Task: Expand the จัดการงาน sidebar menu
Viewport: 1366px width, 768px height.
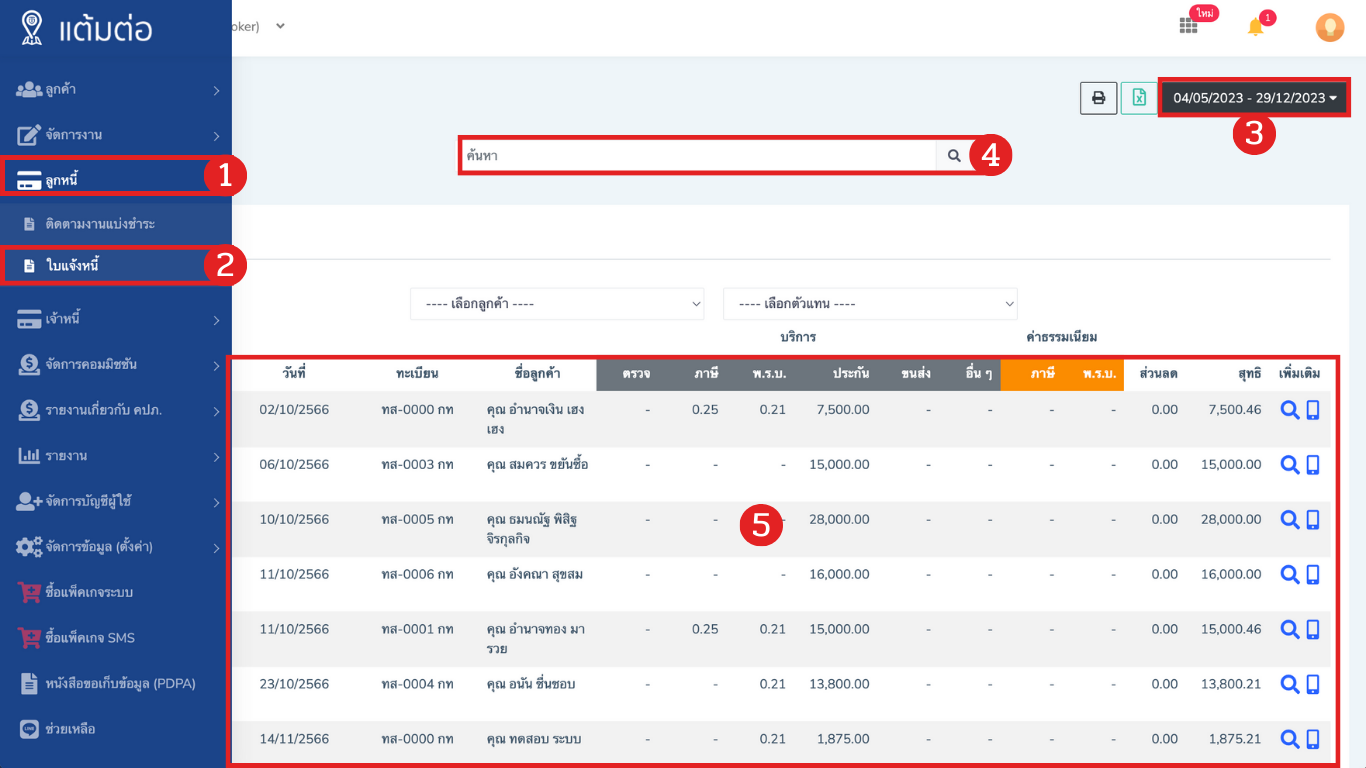Action: (x=116, y=135)
